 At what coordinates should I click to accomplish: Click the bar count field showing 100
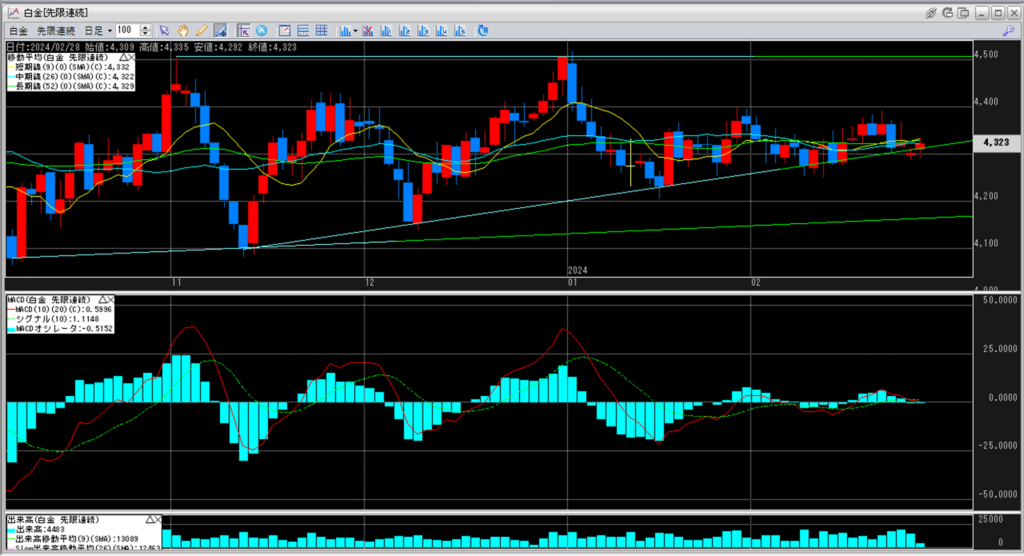point(127,31)
